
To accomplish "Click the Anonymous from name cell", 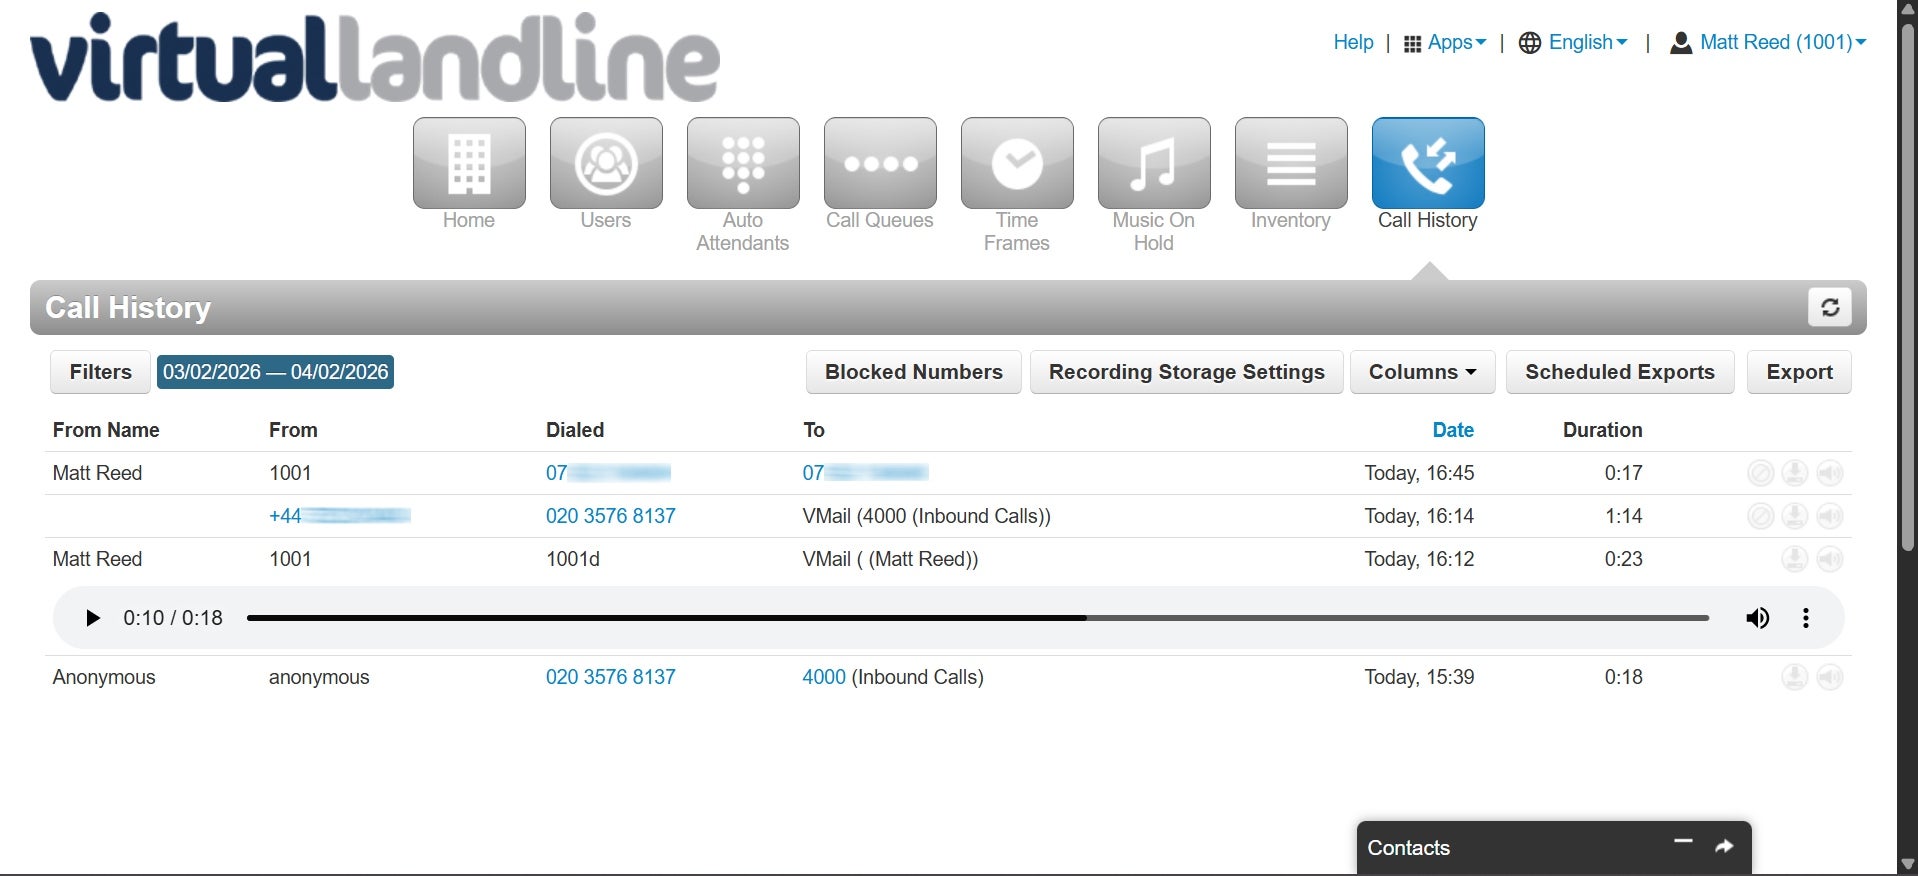I will 104,677.
